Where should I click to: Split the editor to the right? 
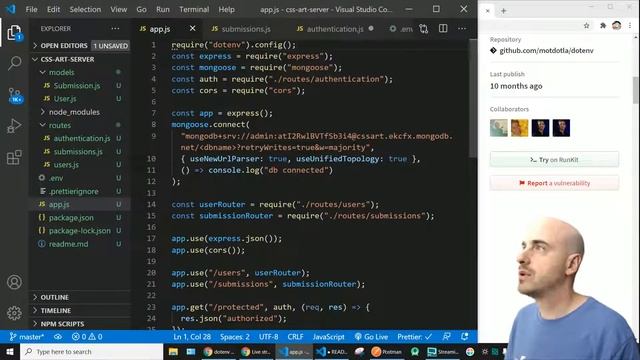click(x=443, y=29)
